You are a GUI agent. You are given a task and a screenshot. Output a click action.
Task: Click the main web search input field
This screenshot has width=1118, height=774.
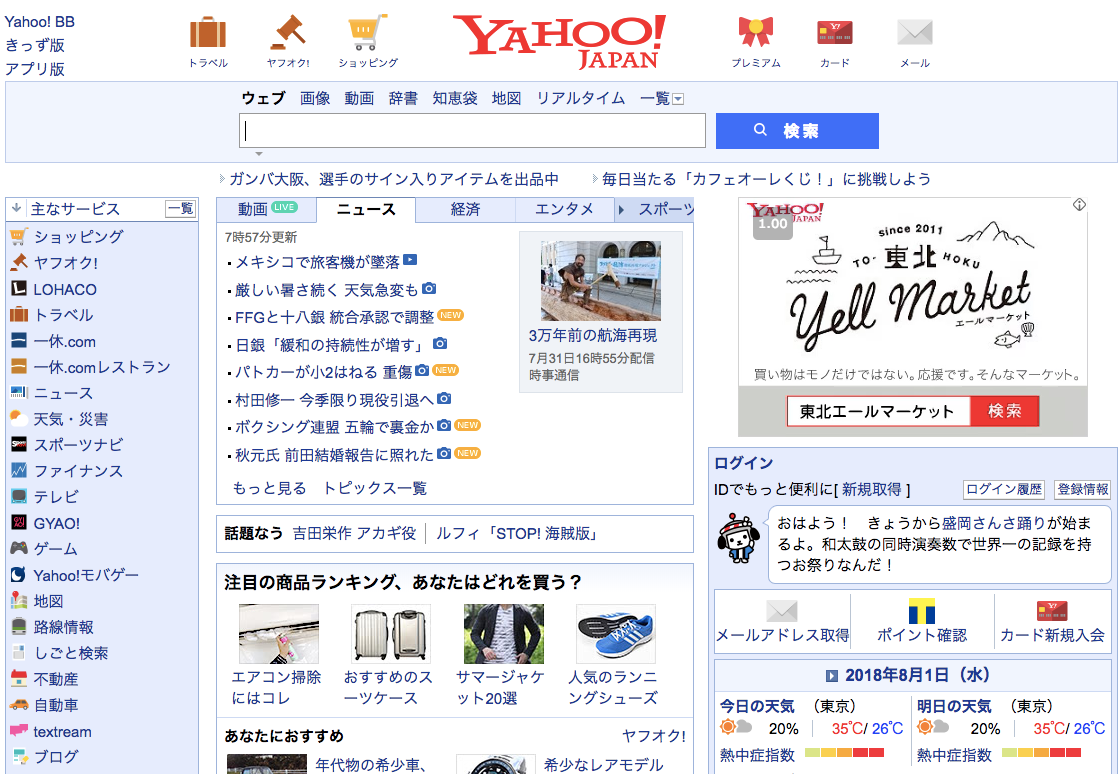coord(472,131)
